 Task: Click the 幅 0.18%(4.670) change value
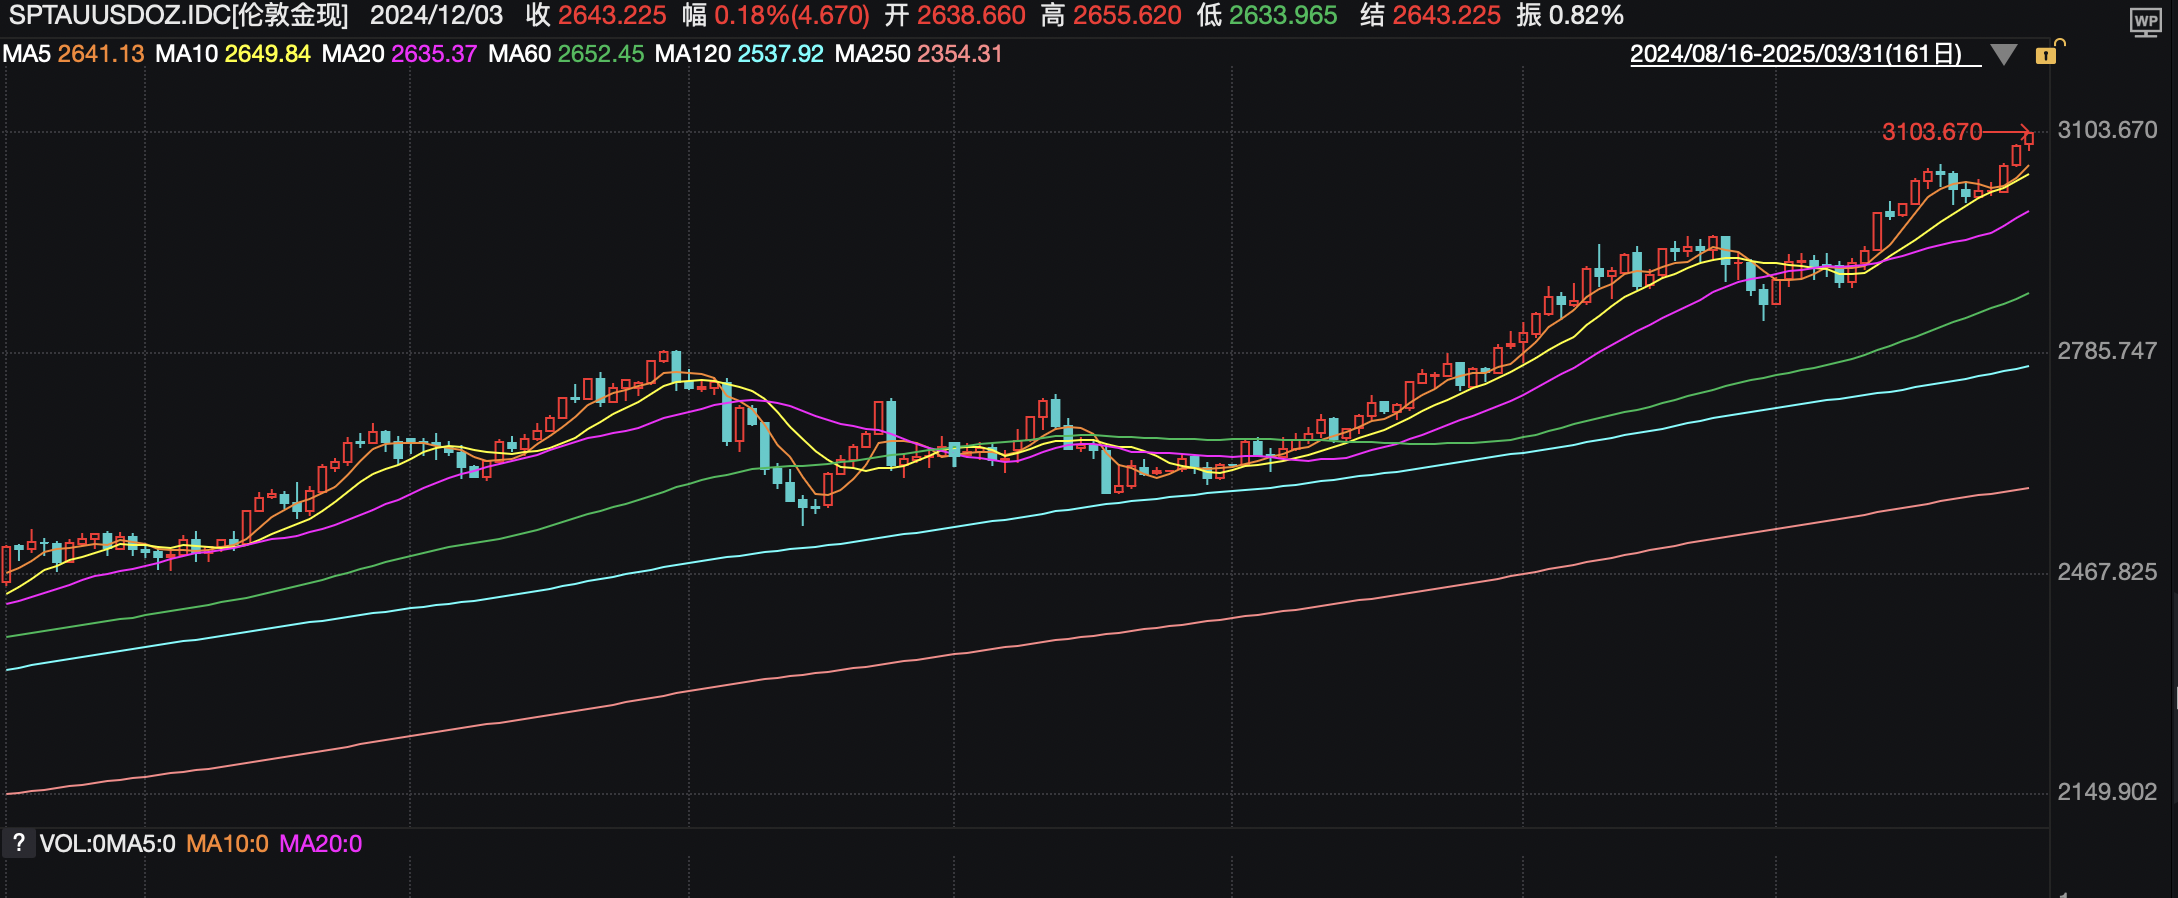776,16
